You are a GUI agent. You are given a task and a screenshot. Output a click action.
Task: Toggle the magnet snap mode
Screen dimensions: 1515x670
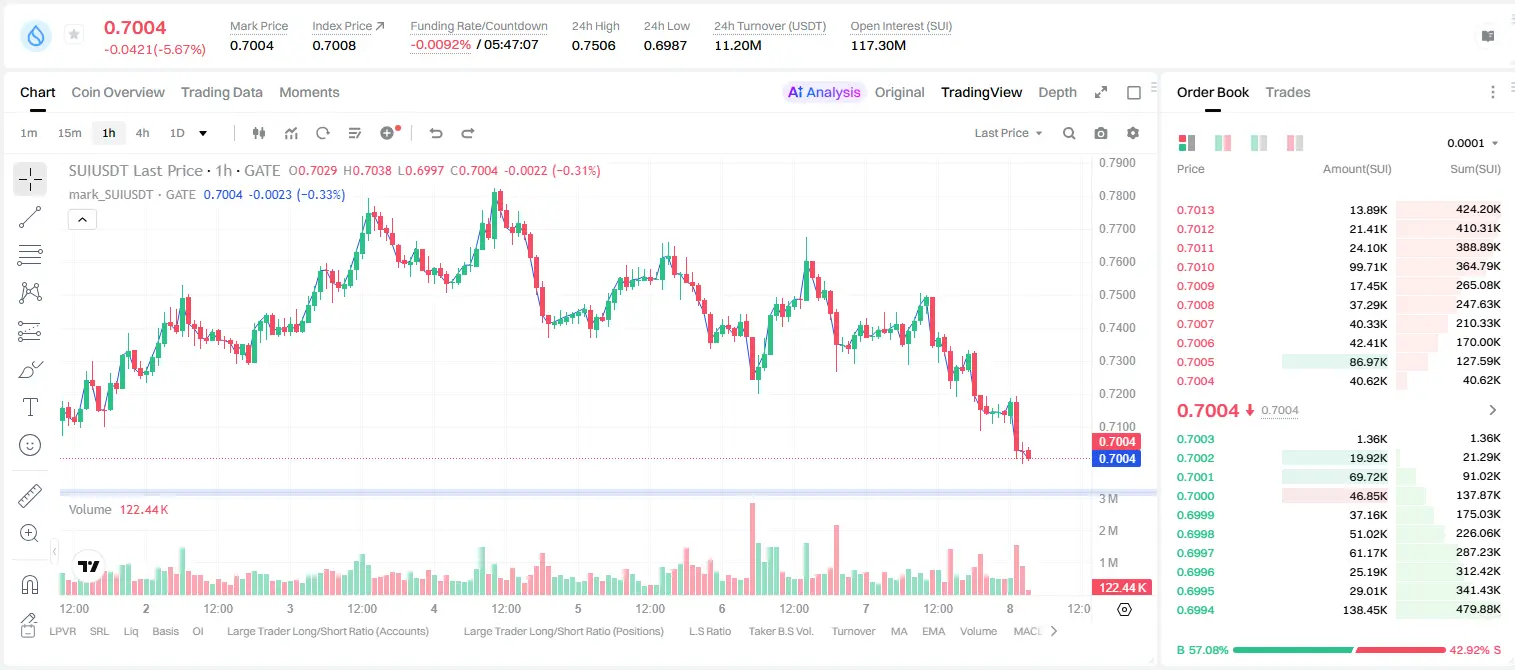[x=30, y=585]
